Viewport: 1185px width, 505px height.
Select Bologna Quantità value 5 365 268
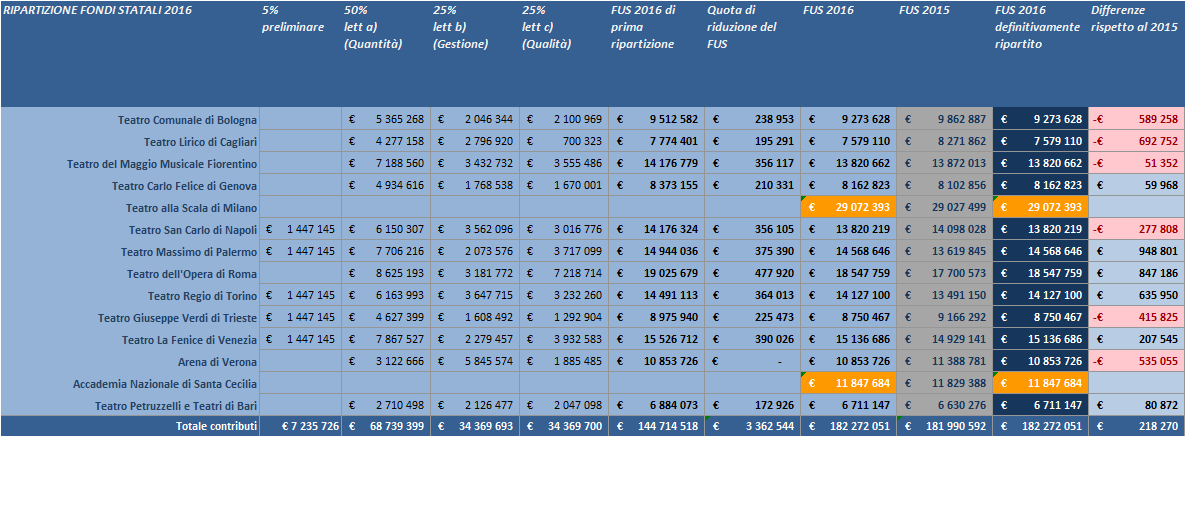(x=385, y=119)
